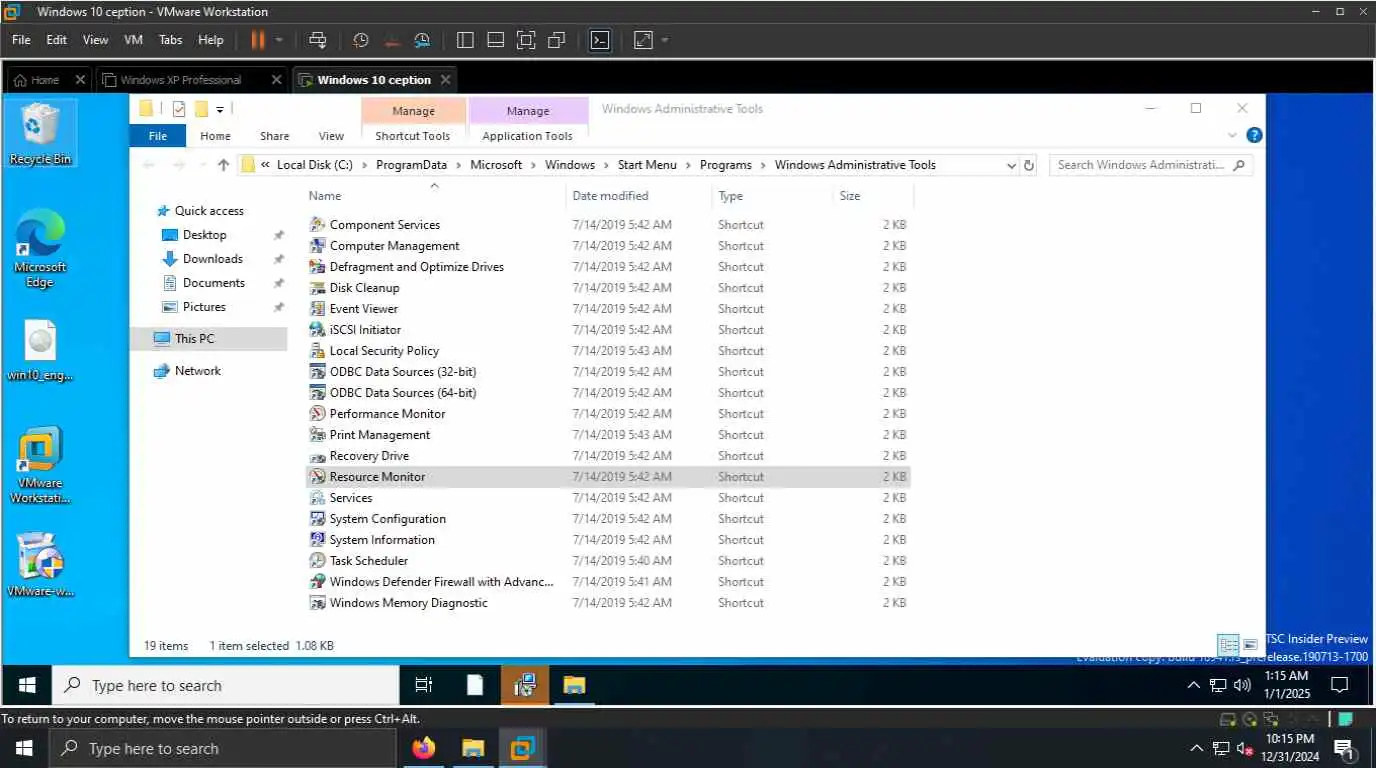Open the VMware Tabs menu
Viewport: 1376px width, 768px height.
pos(171,40)
